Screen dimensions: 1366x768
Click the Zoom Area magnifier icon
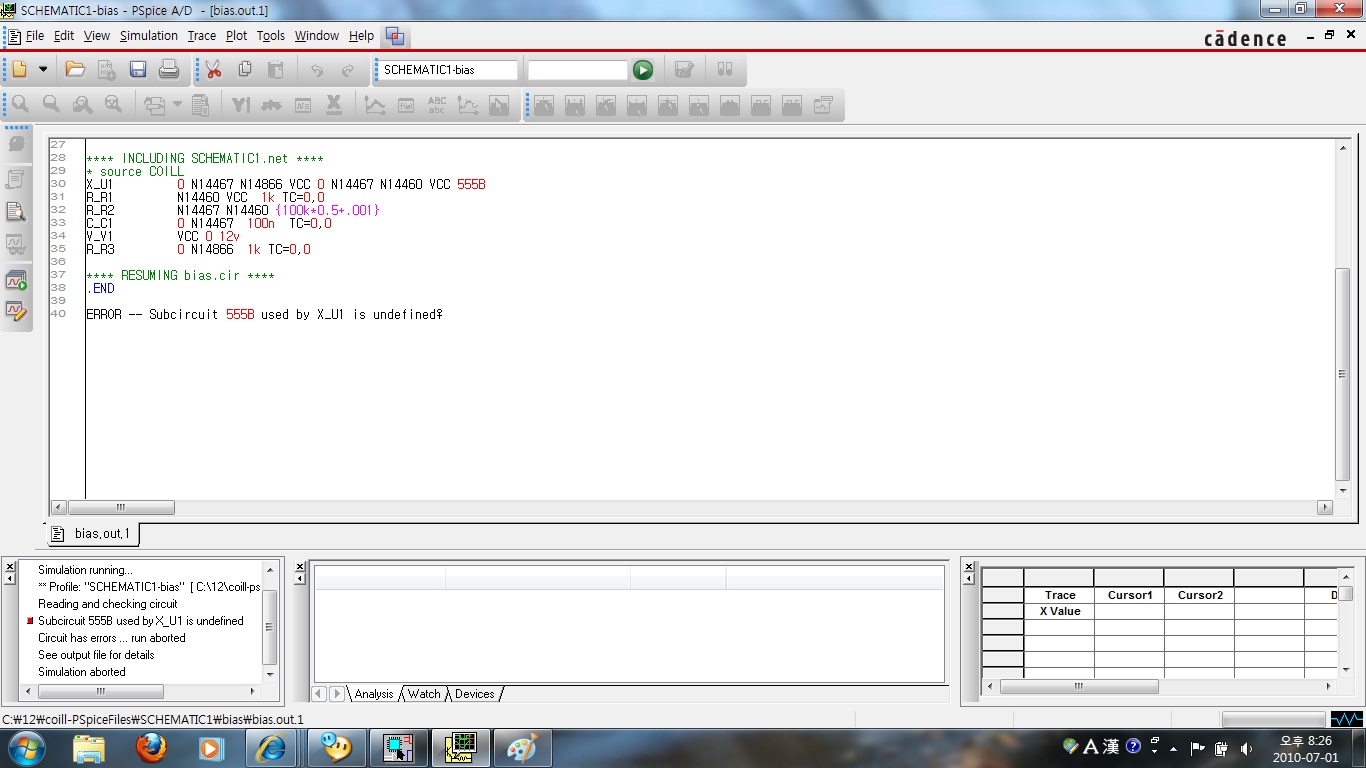point(82,104)
